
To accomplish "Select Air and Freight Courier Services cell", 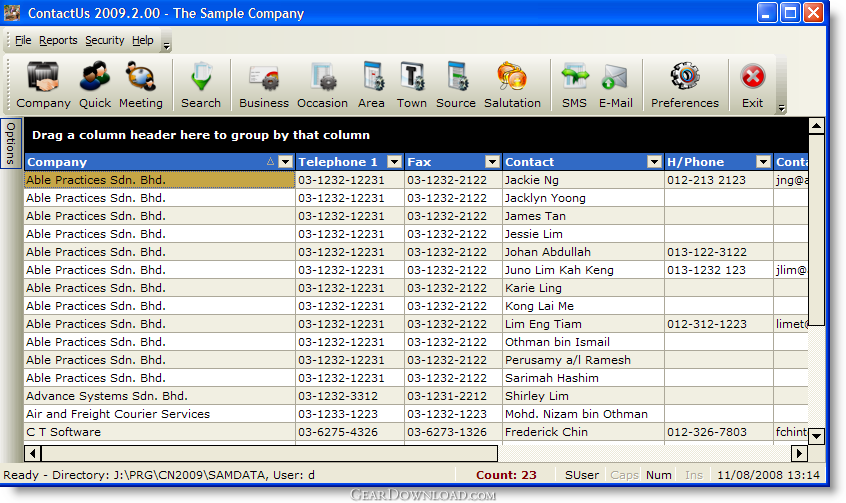I will tap(160, 414).
